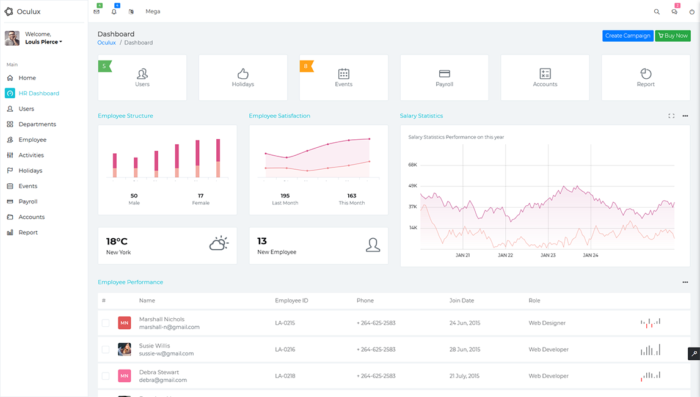Click the name Marshall Nichols

point(162,319)
